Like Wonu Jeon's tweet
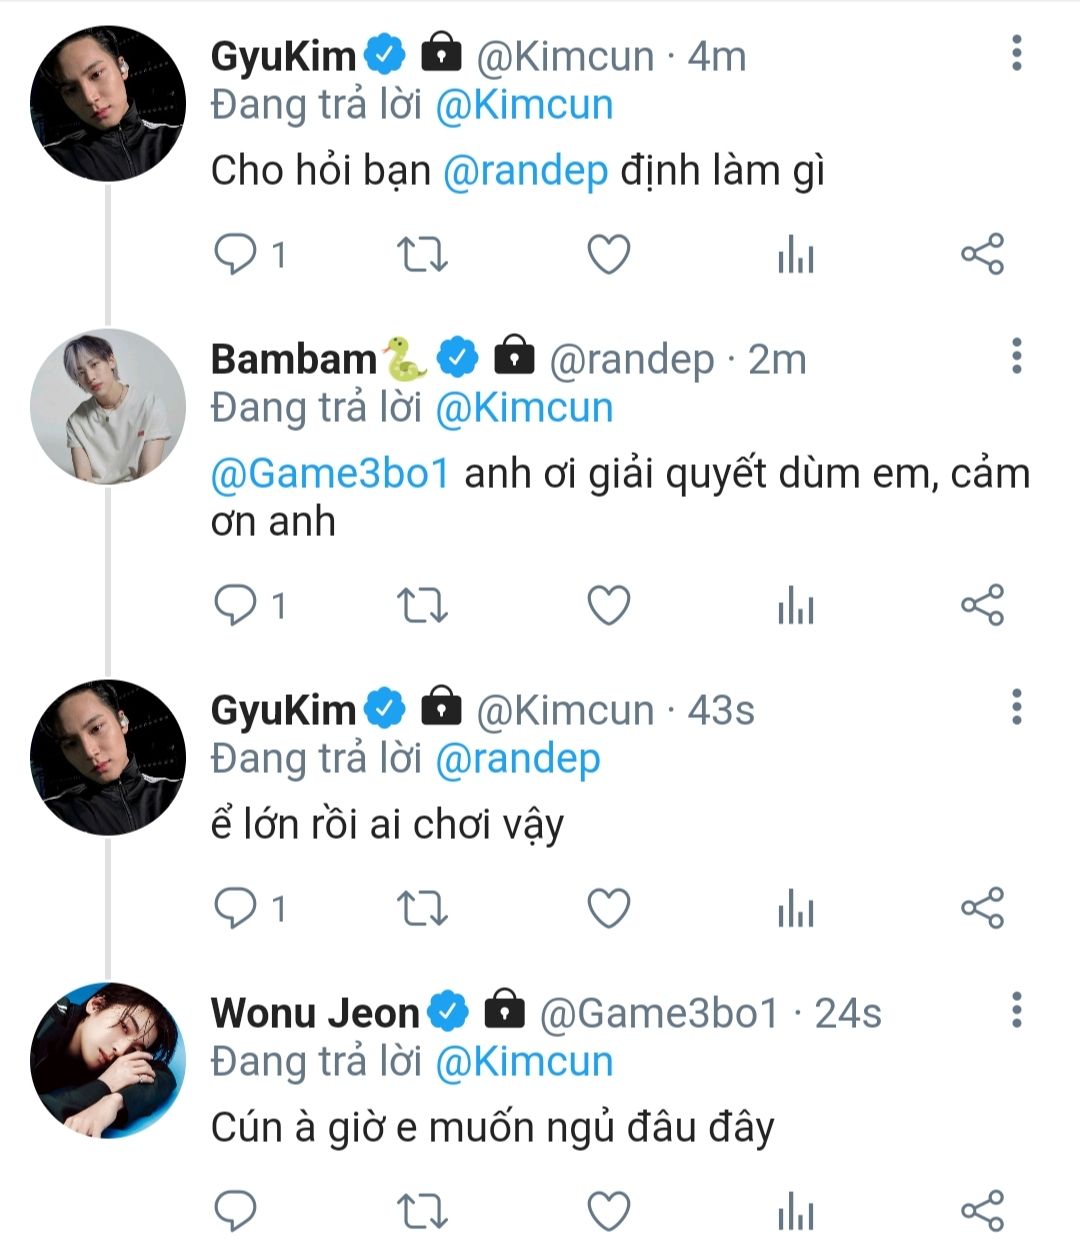The image size is (1080, 1245). tap(608, 1211)
